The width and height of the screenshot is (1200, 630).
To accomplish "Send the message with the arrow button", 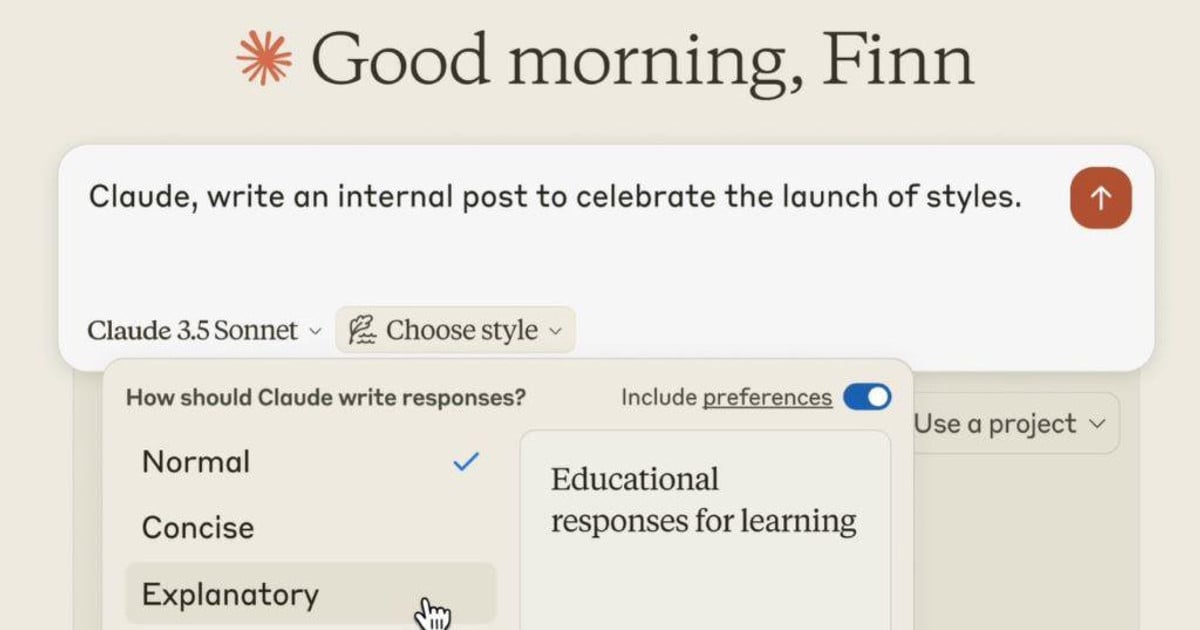I will [1101, 198].
